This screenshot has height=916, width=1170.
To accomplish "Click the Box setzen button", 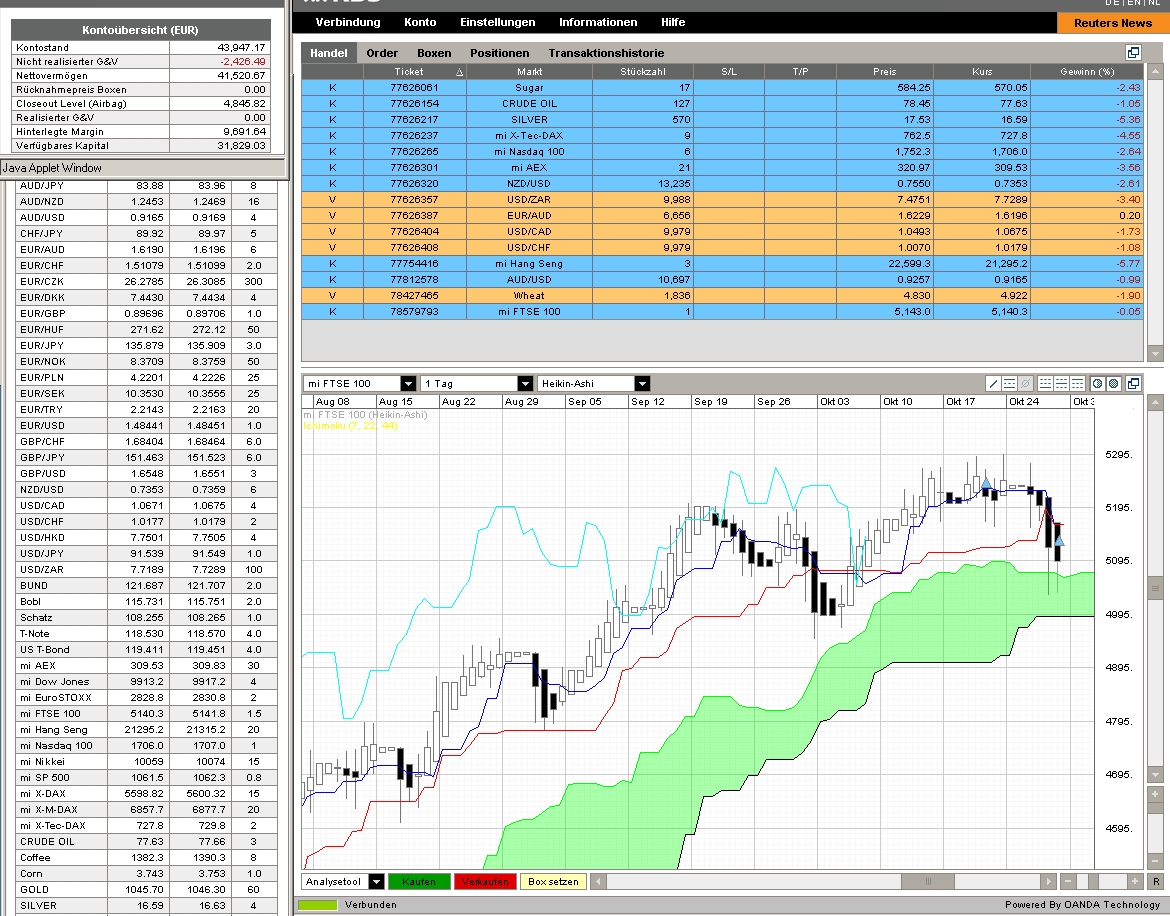I will pos(554,882).
